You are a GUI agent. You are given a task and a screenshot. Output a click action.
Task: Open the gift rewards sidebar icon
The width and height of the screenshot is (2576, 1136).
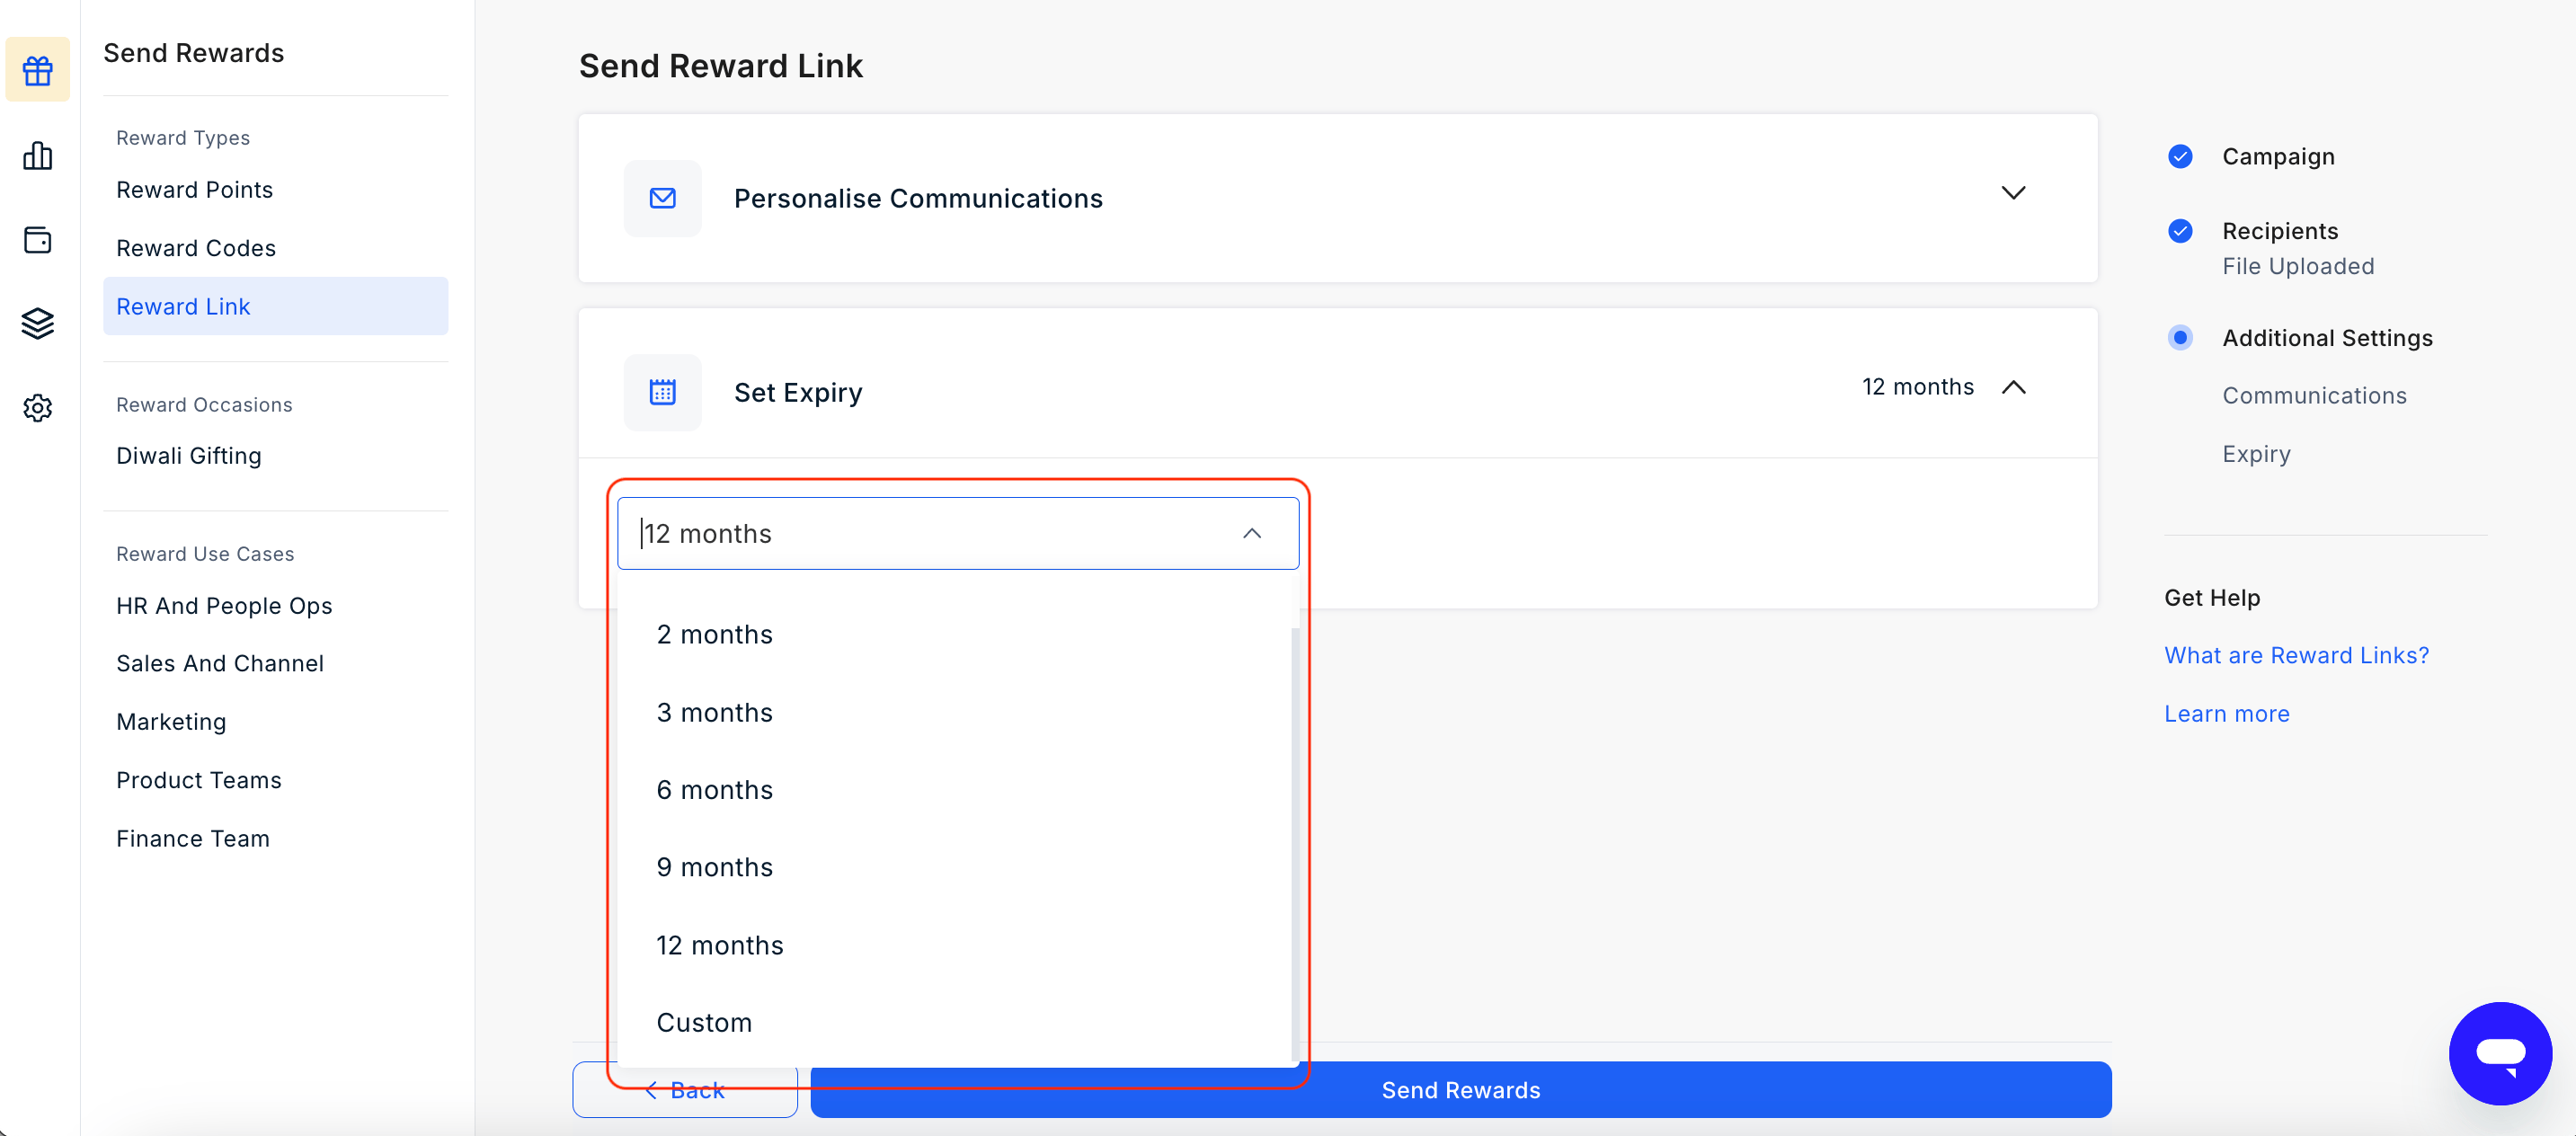(x=37, y=71)
